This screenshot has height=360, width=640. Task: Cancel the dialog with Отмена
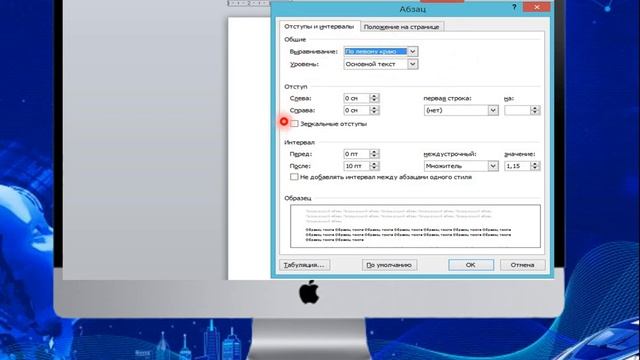tap(522, 265)
